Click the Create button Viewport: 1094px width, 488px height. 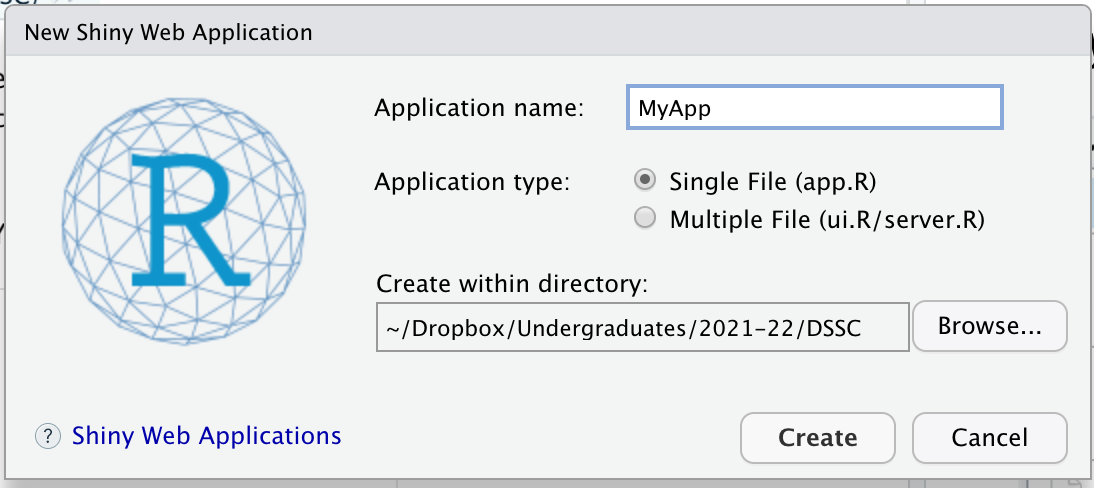click(818, 438)
